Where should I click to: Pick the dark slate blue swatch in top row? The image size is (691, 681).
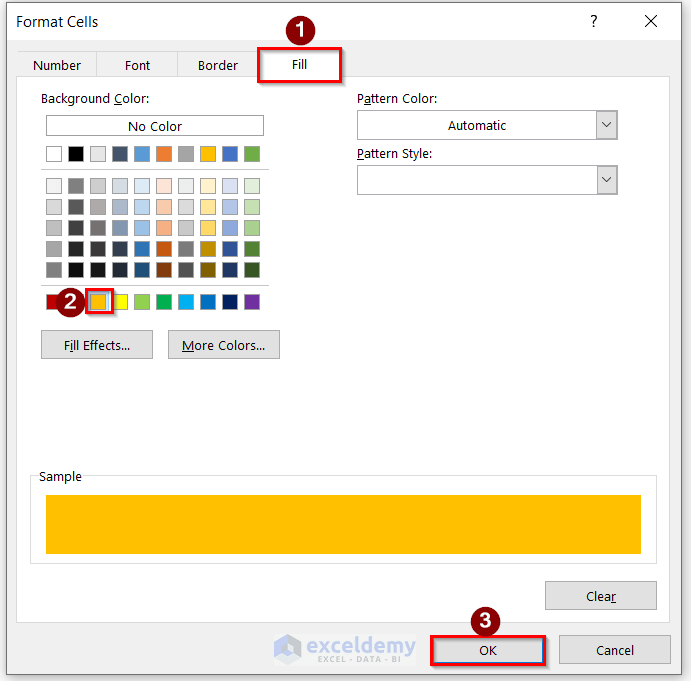pos(120,154)
